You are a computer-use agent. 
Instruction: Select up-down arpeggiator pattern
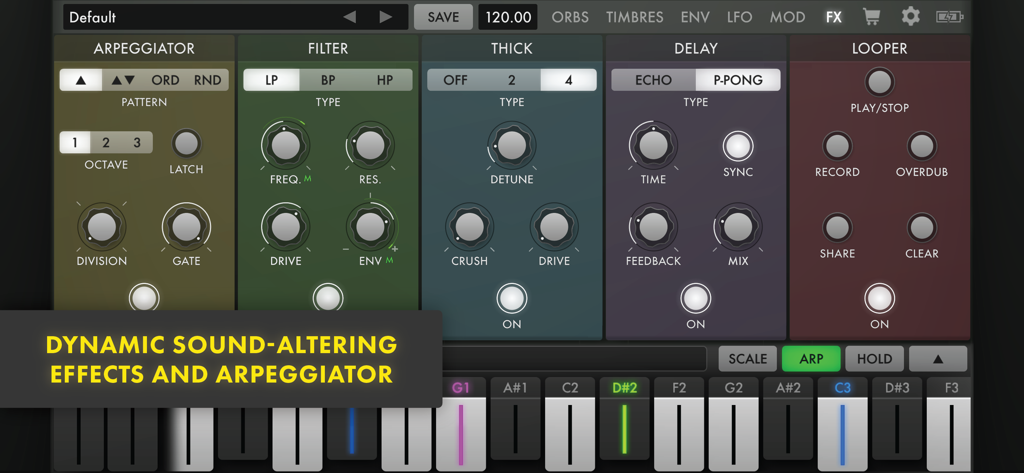(x=123, y=80)
